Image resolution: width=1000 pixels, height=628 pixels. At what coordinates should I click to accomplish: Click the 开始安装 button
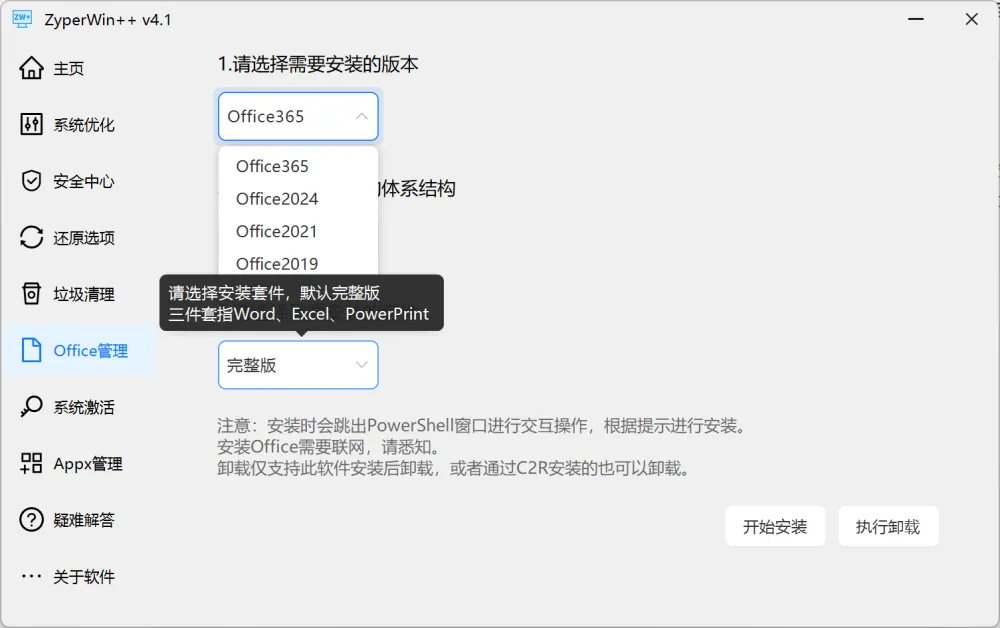(775, 527)
